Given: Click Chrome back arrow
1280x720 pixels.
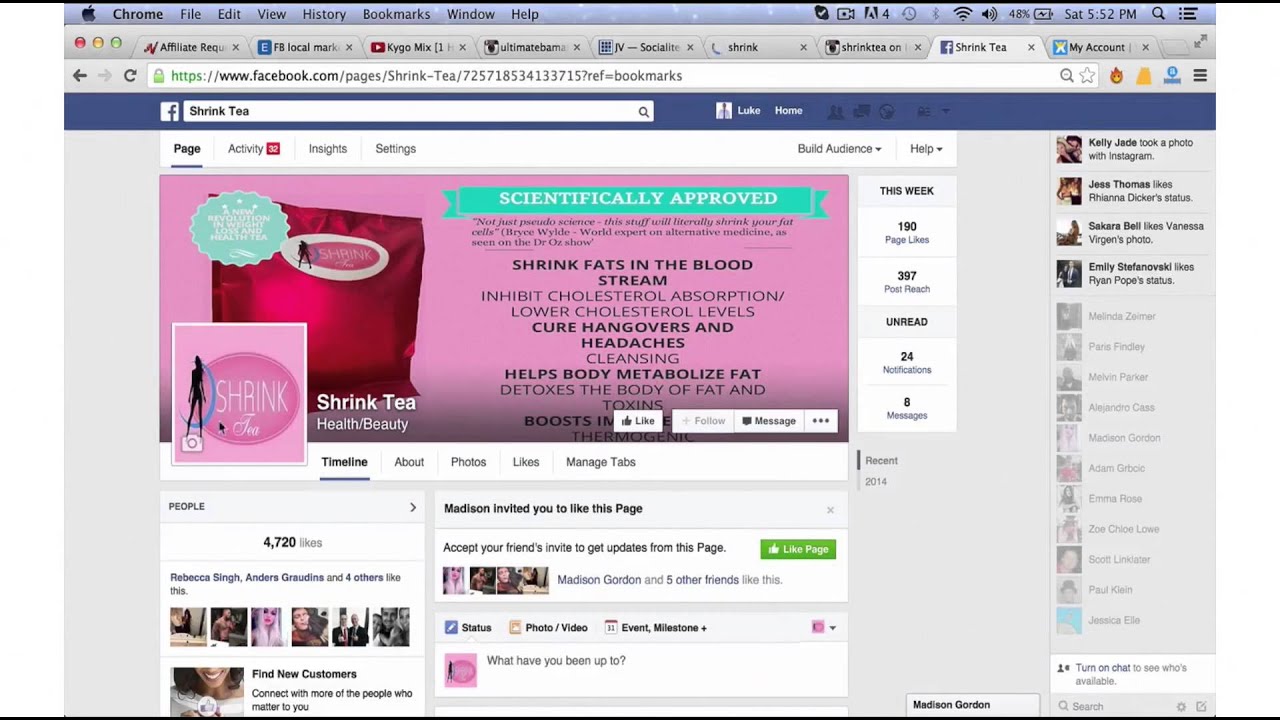Looking at the screenshot, I should [80, 76].
